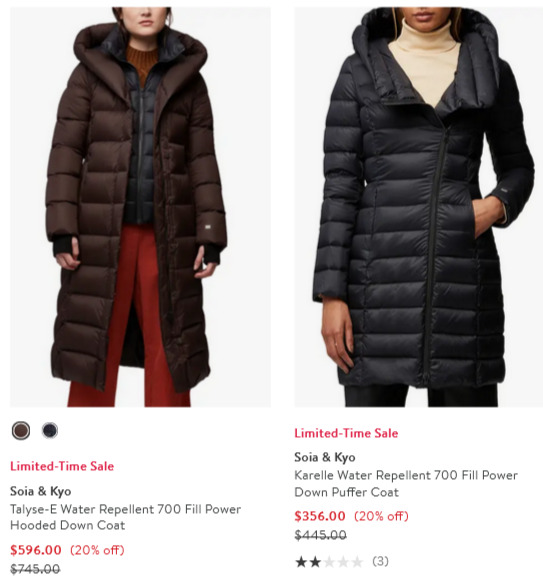Image resolution: width=543 pixels, height=578 pixels.
Task: Open the (3) reviews count
Action: [x=380, y=561]
